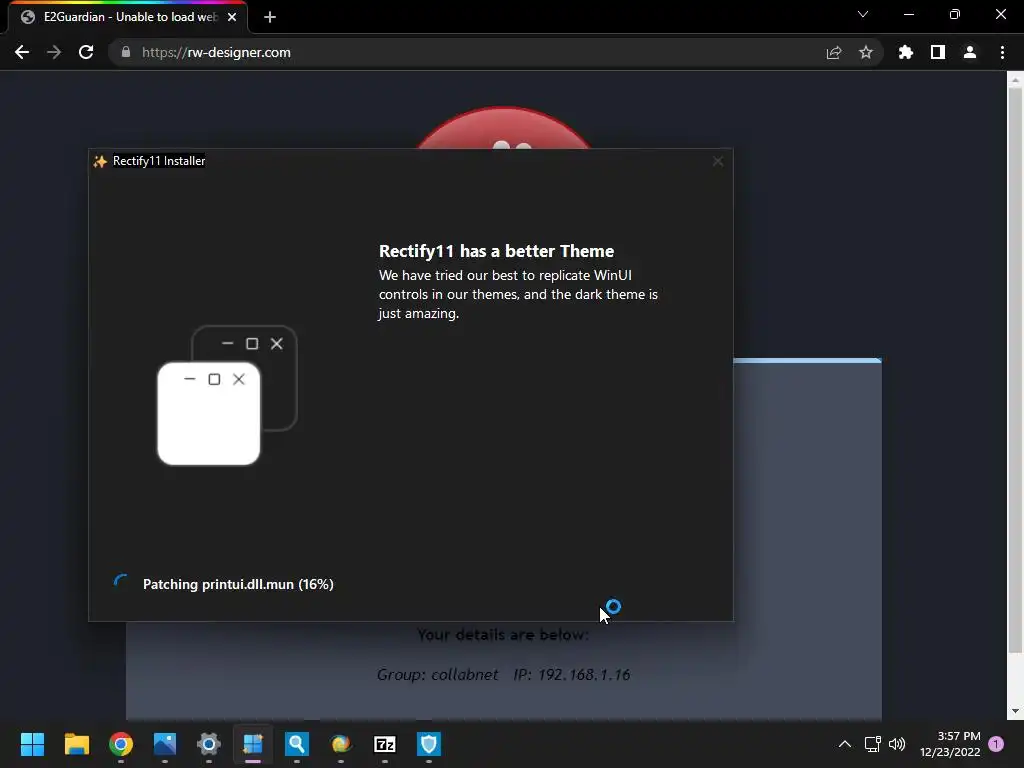The height and width of the screenshot is (768, 1024).
Task: Switch to Chrome from taskbar
Action: click(121, 744)
